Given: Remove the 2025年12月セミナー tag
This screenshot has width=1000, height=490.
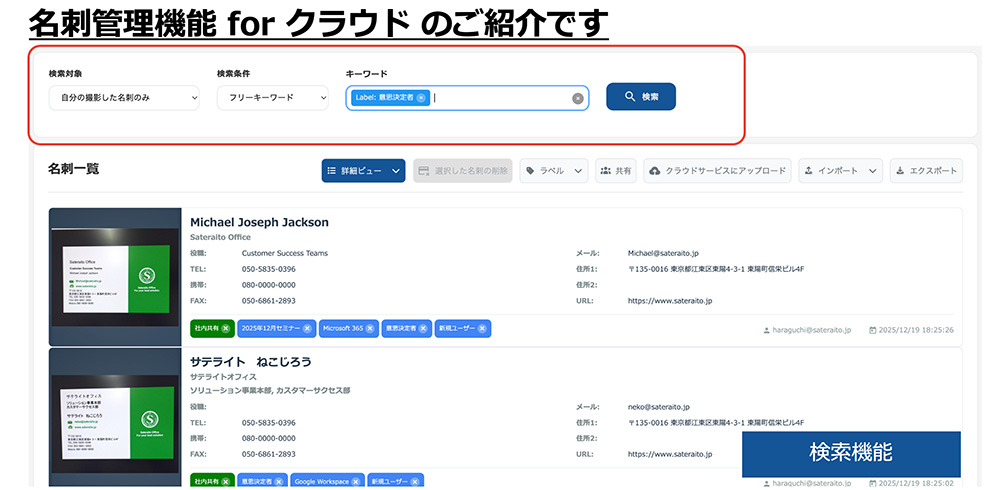Looking at the screenshot, I should click(308, 328).
